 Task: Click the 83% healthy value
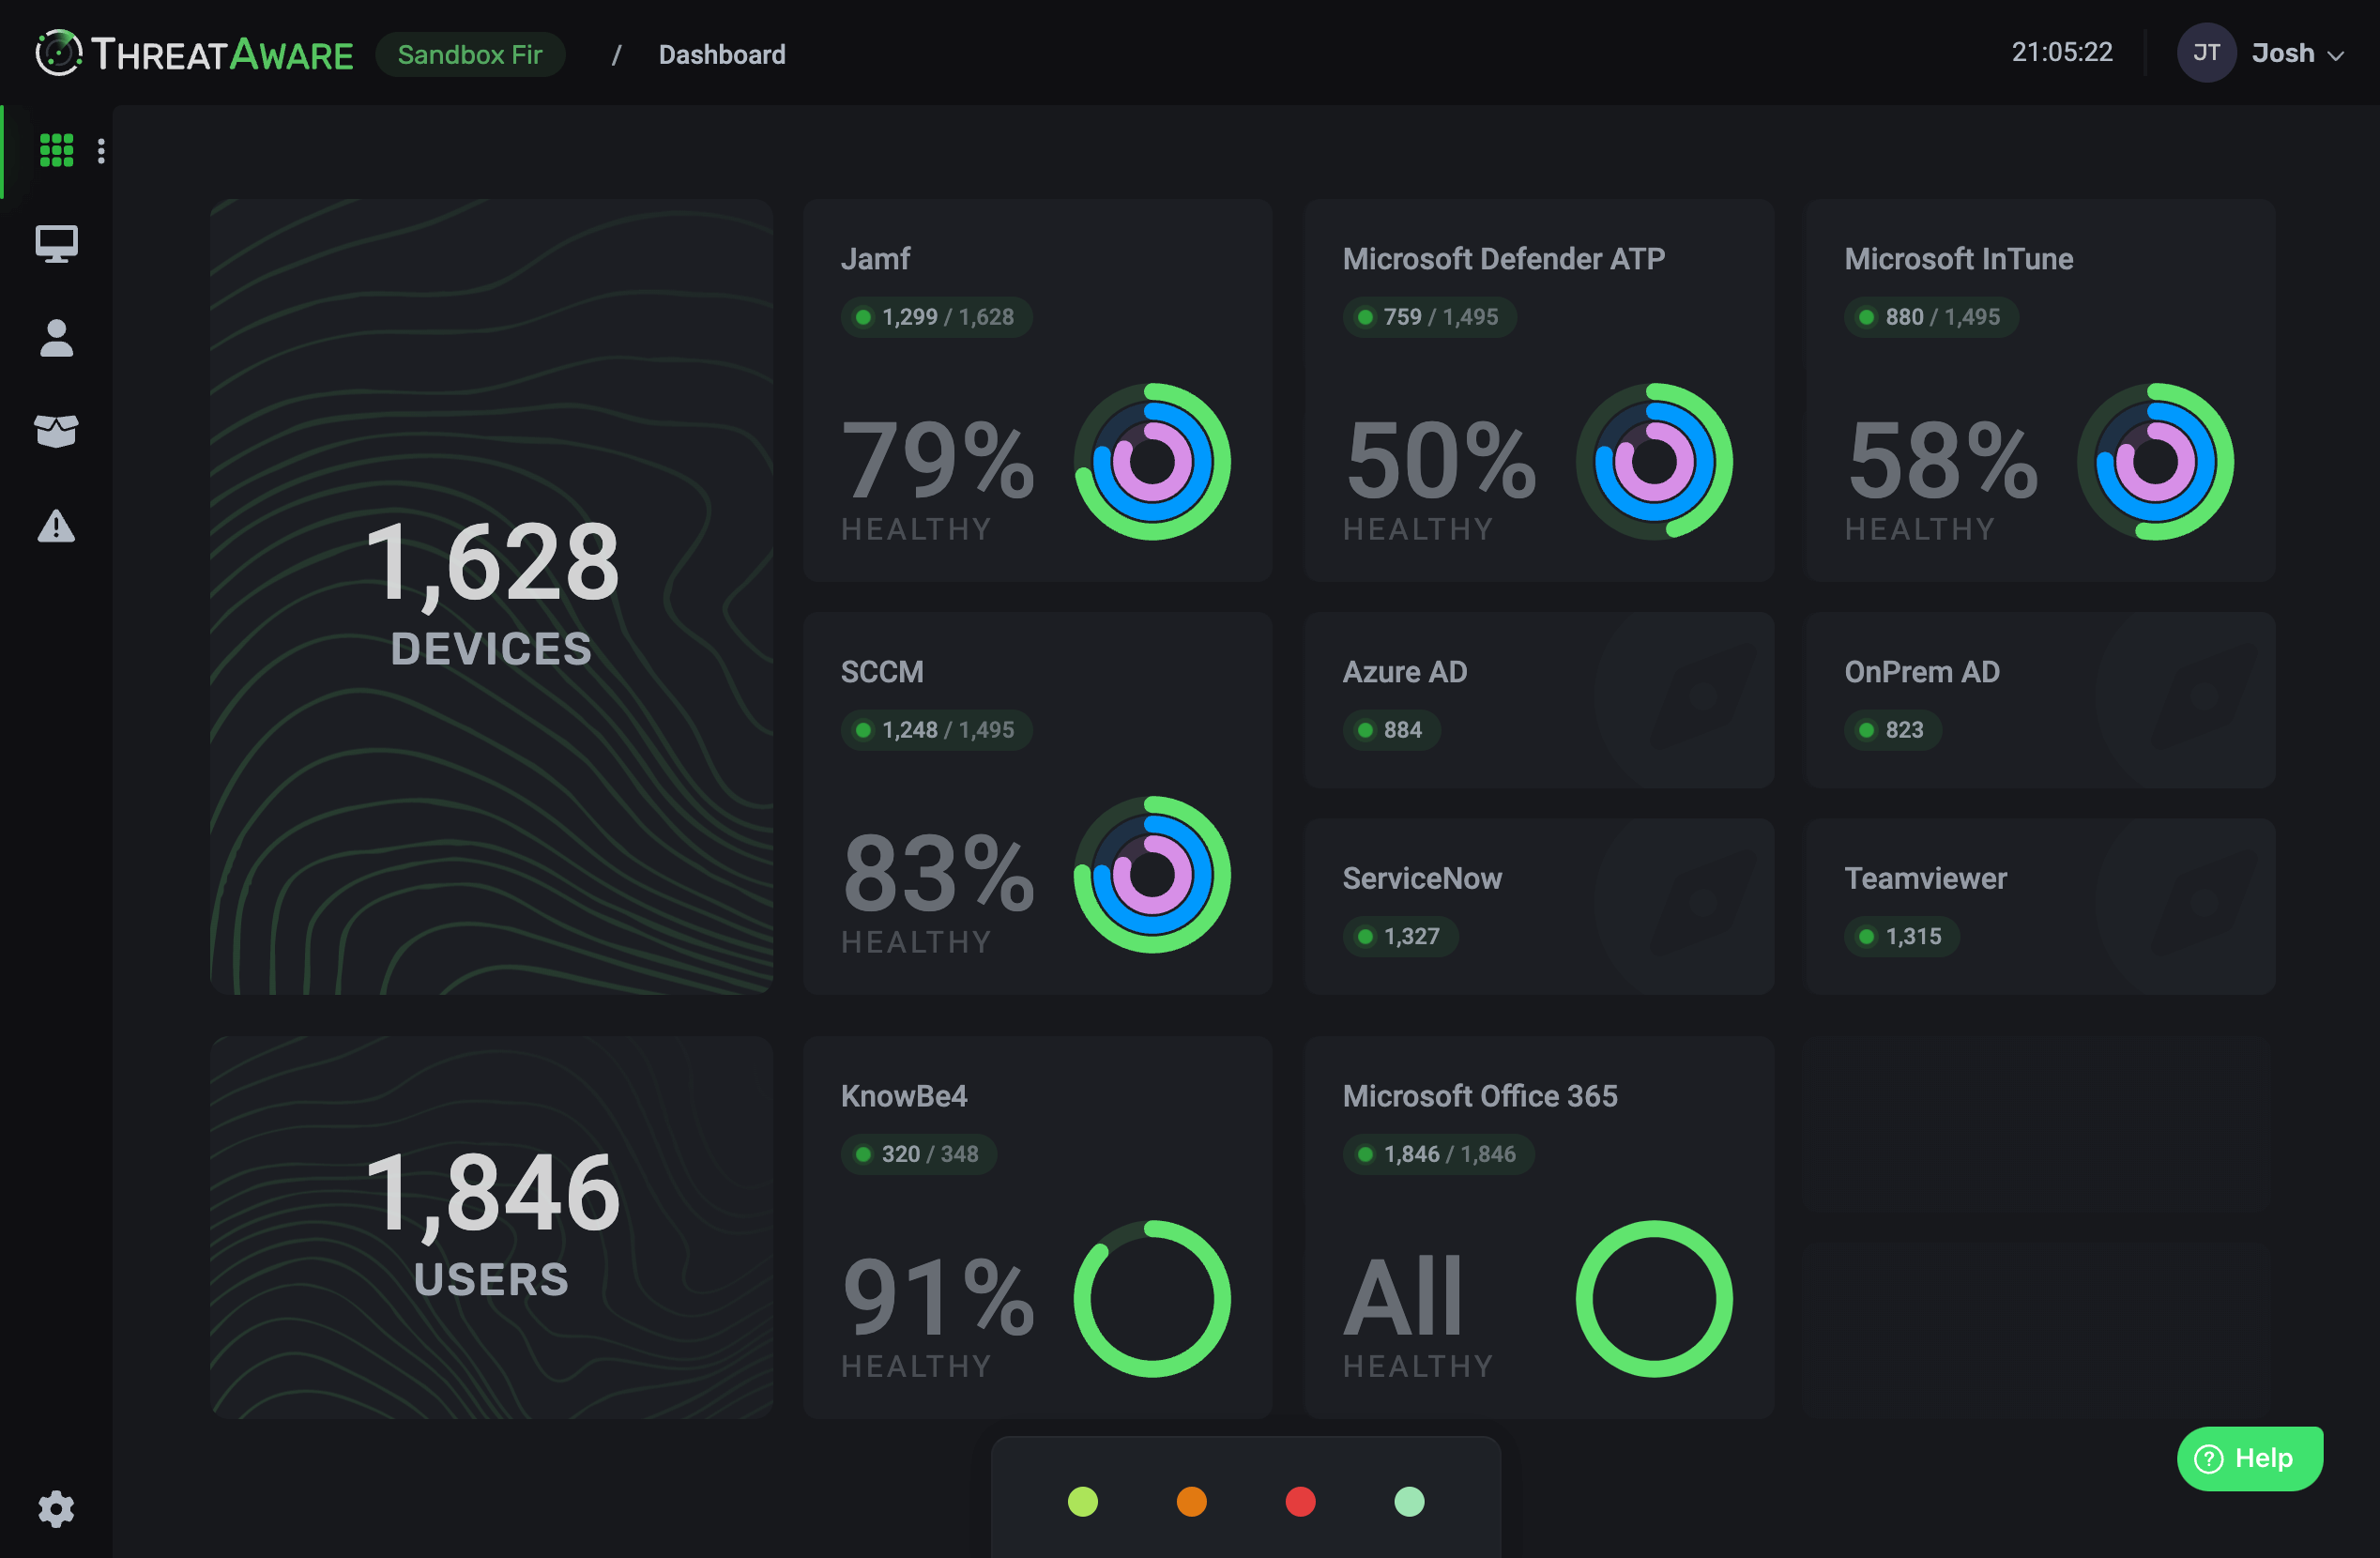click(938, 873)
